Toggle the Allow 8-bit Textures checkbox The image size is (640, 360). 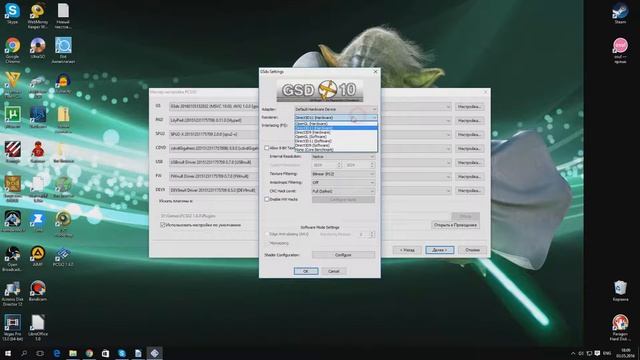(267, 148)
